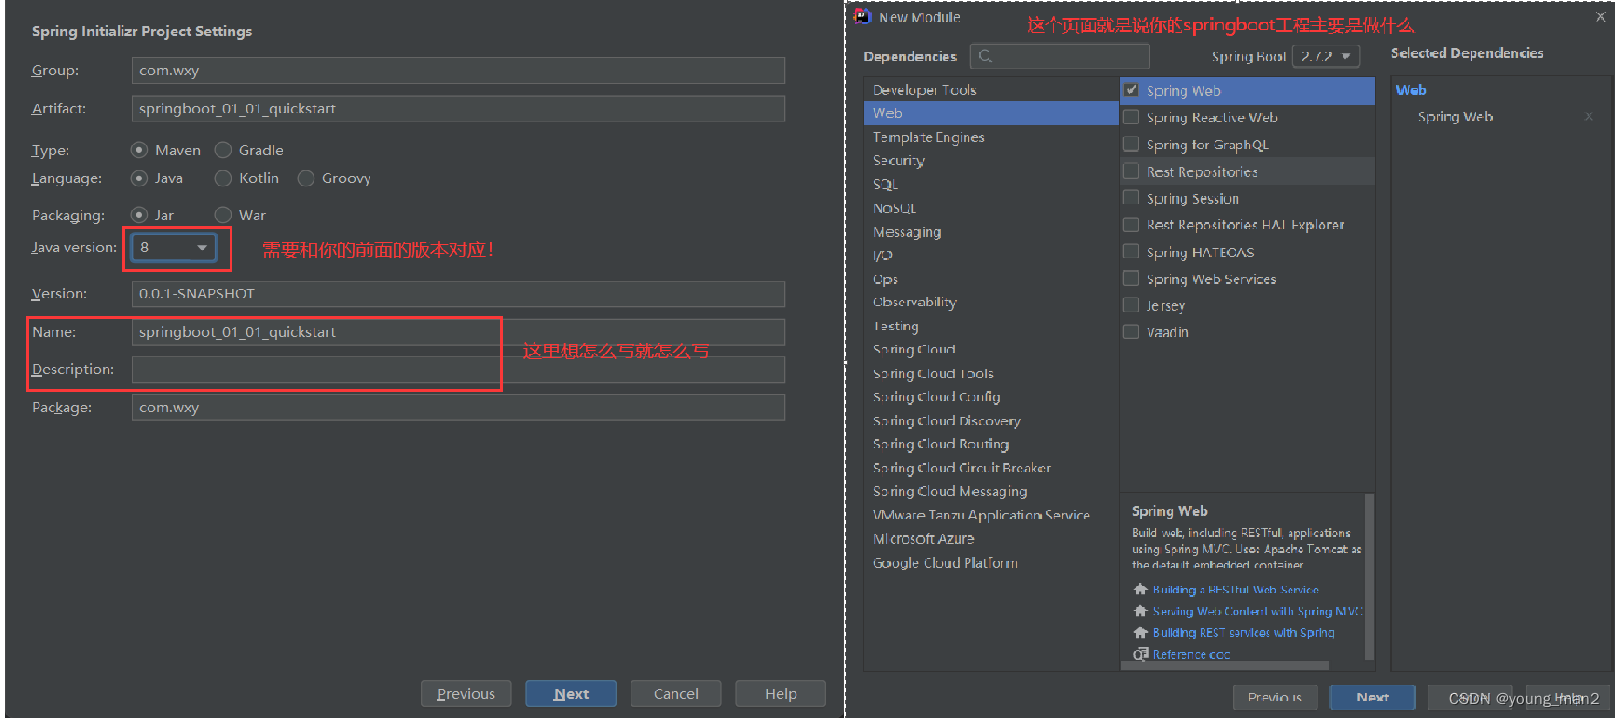This screenshot has height=718, width=1615.
Task: Choose Java as the language
Action: pos(139,178)
